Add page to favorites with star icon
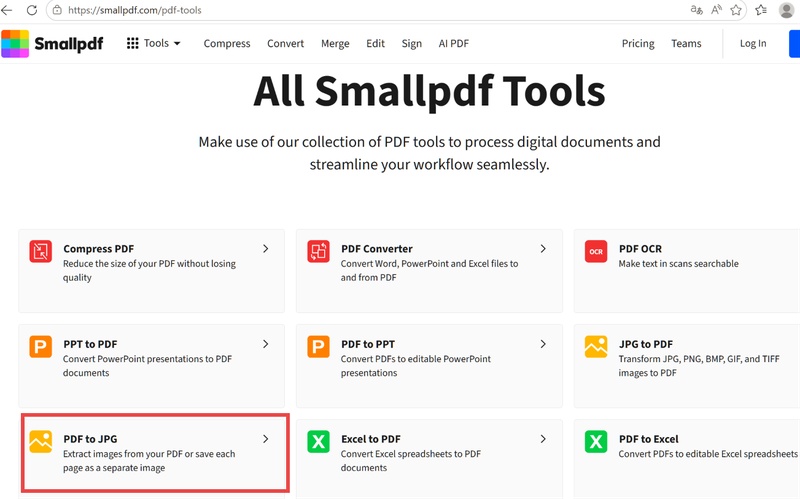 tap(736, 10)
